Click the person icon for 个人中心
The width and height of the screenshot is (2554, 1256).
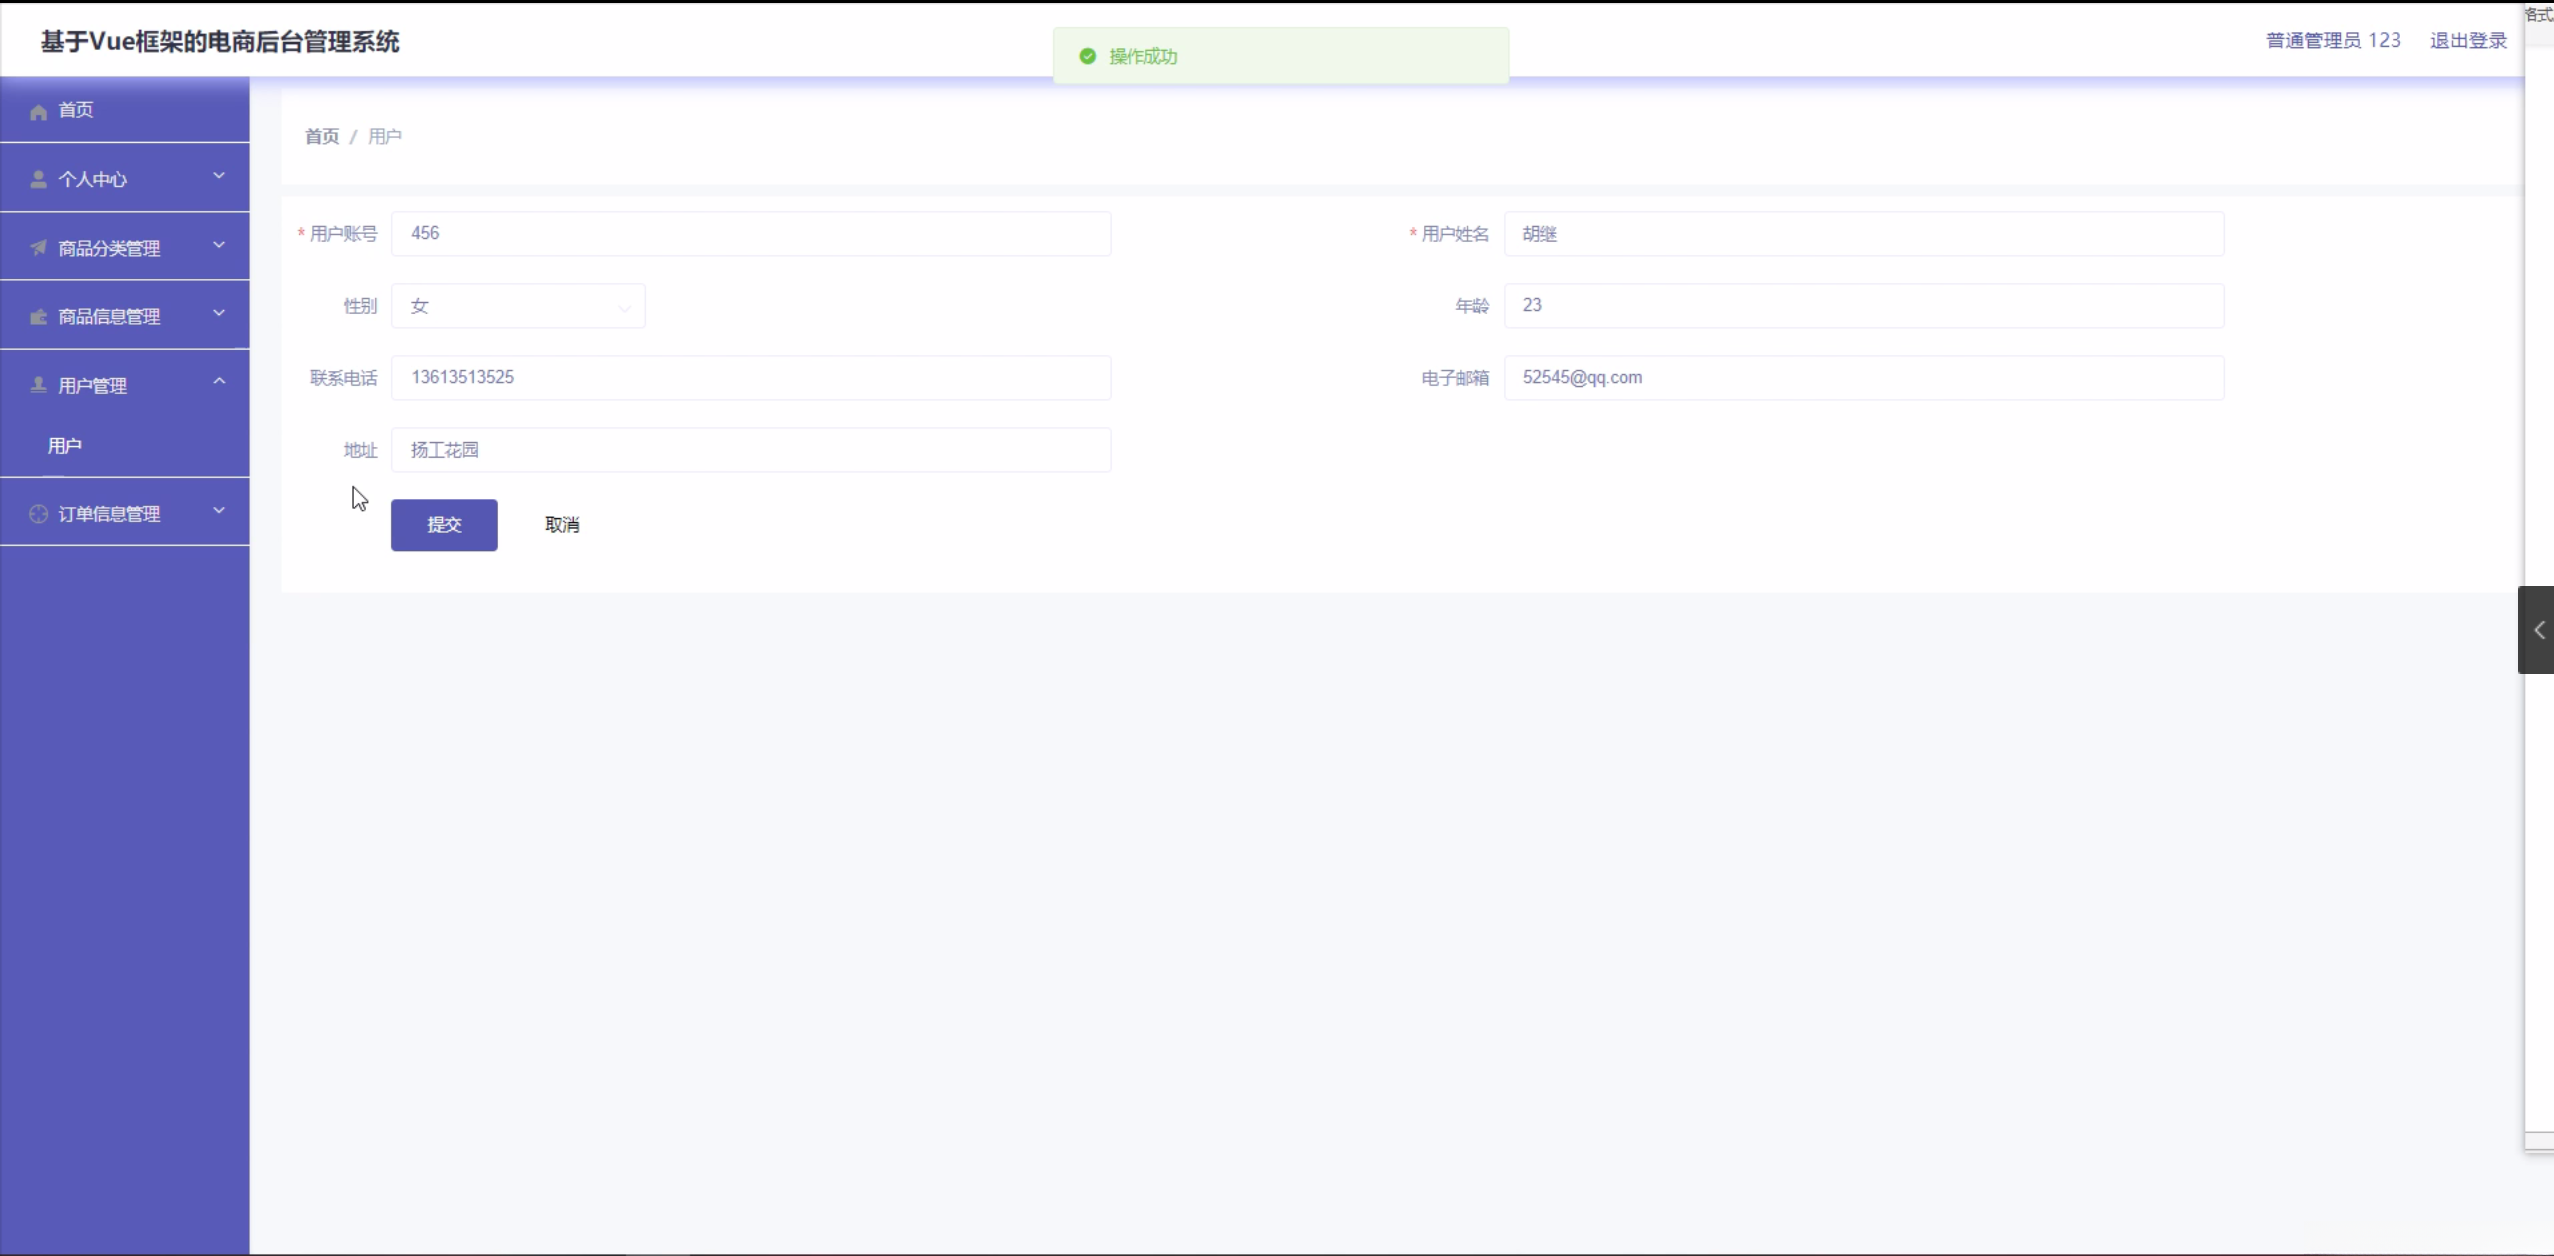[x=37, y=179]
